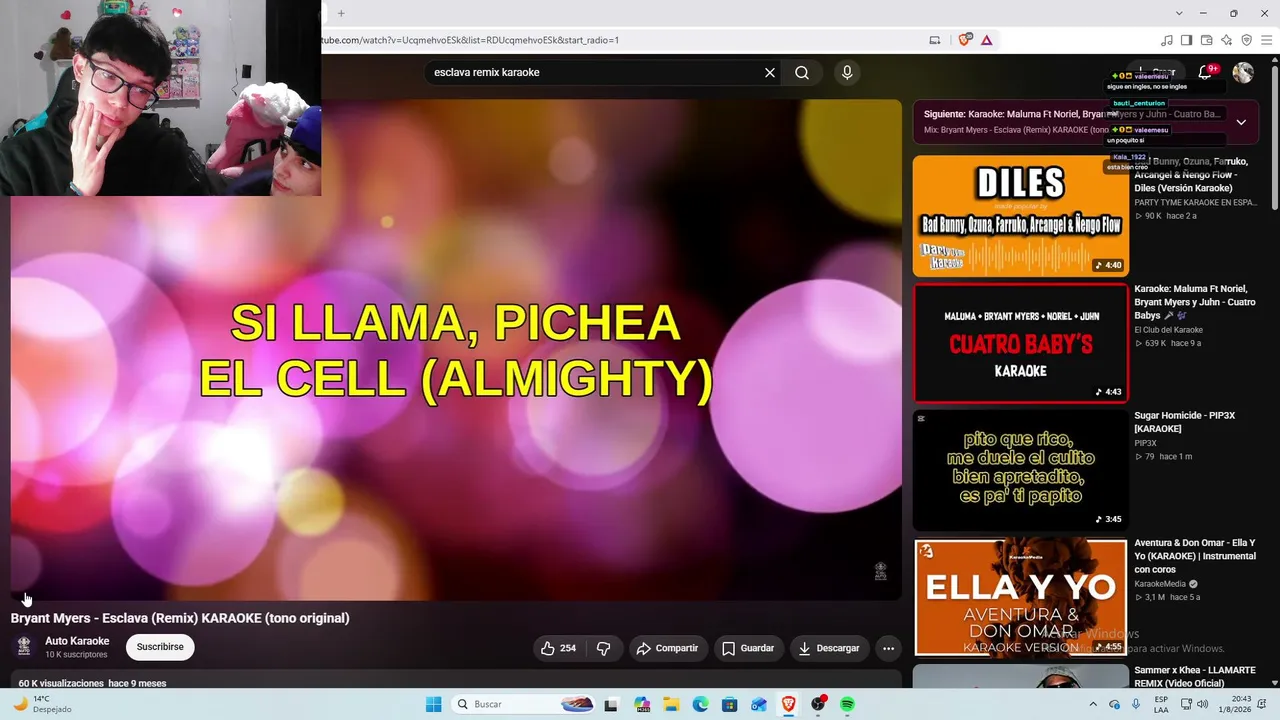The width and height of the screenshot is (1280, 720).
Task: Open Brave Rewards triangle icon
Action: 987,40
